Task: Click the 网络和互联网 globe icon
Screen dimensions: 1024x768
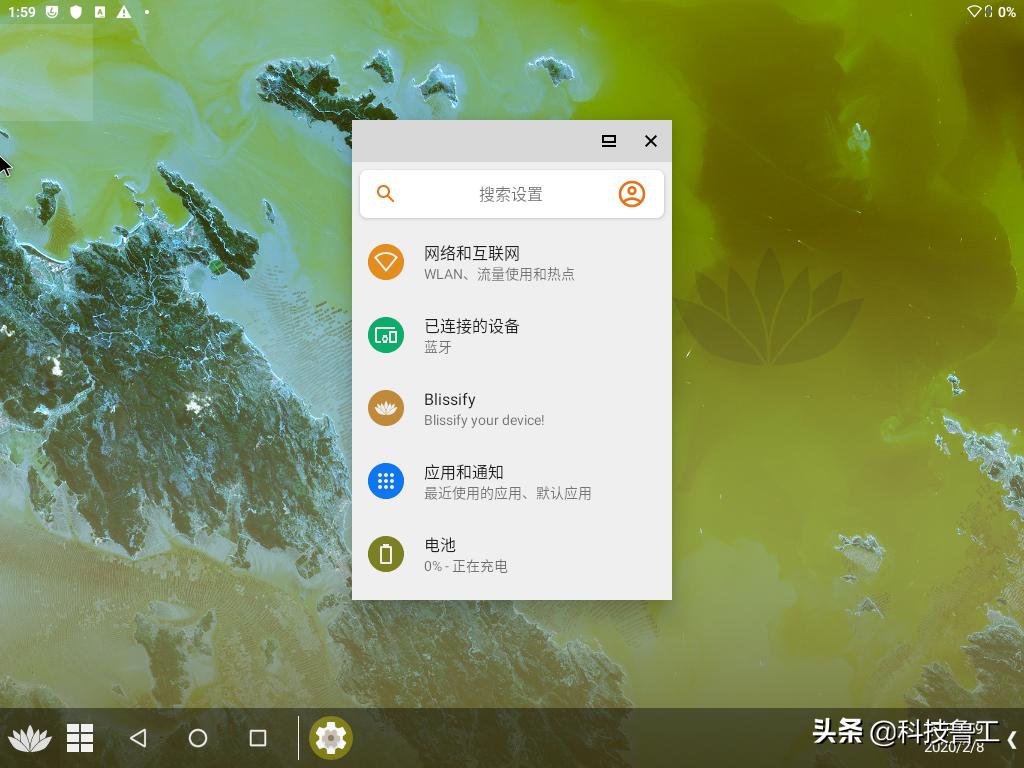Action: point(386,262)
